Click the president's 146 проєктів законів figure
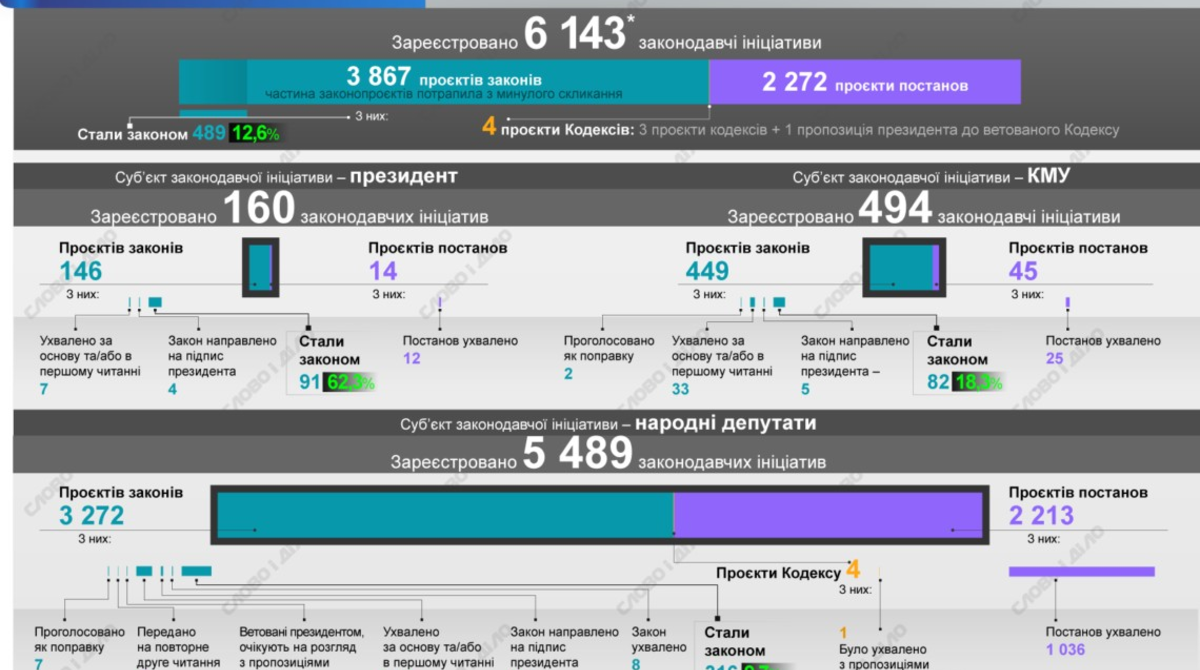The width and height of the screenshot is (1200, 670). click(80, 271)
